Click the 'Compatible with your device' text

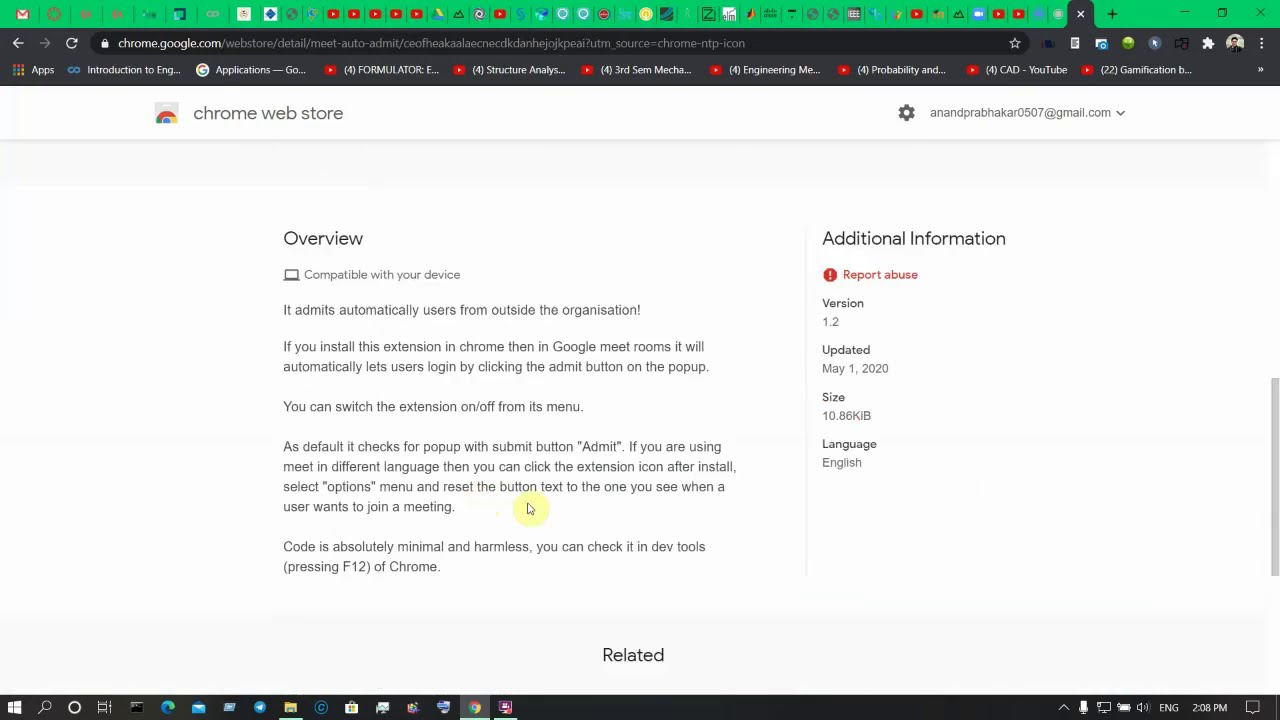382,275
